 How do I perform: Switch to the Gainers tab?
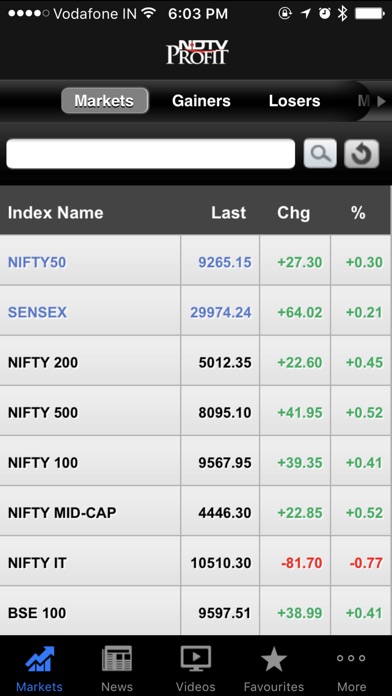click(201, 101)
